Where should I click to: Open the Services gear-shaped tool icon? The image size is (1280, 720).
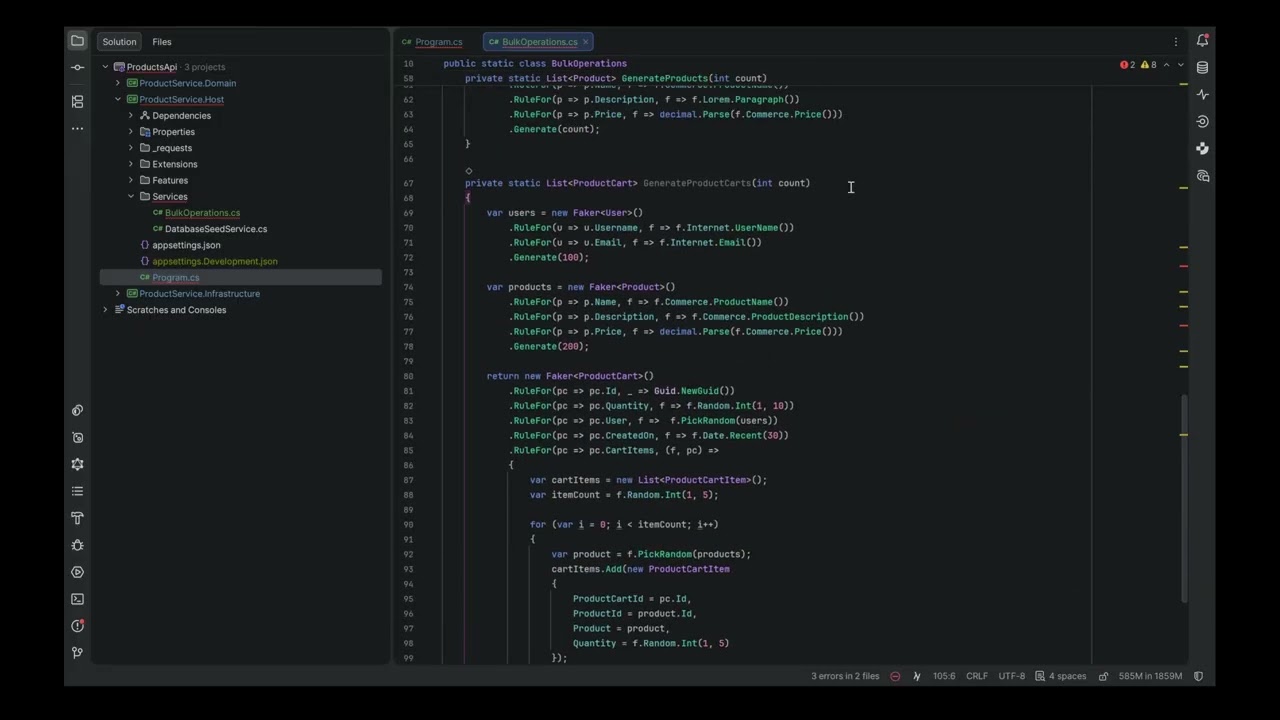(77, 464)
